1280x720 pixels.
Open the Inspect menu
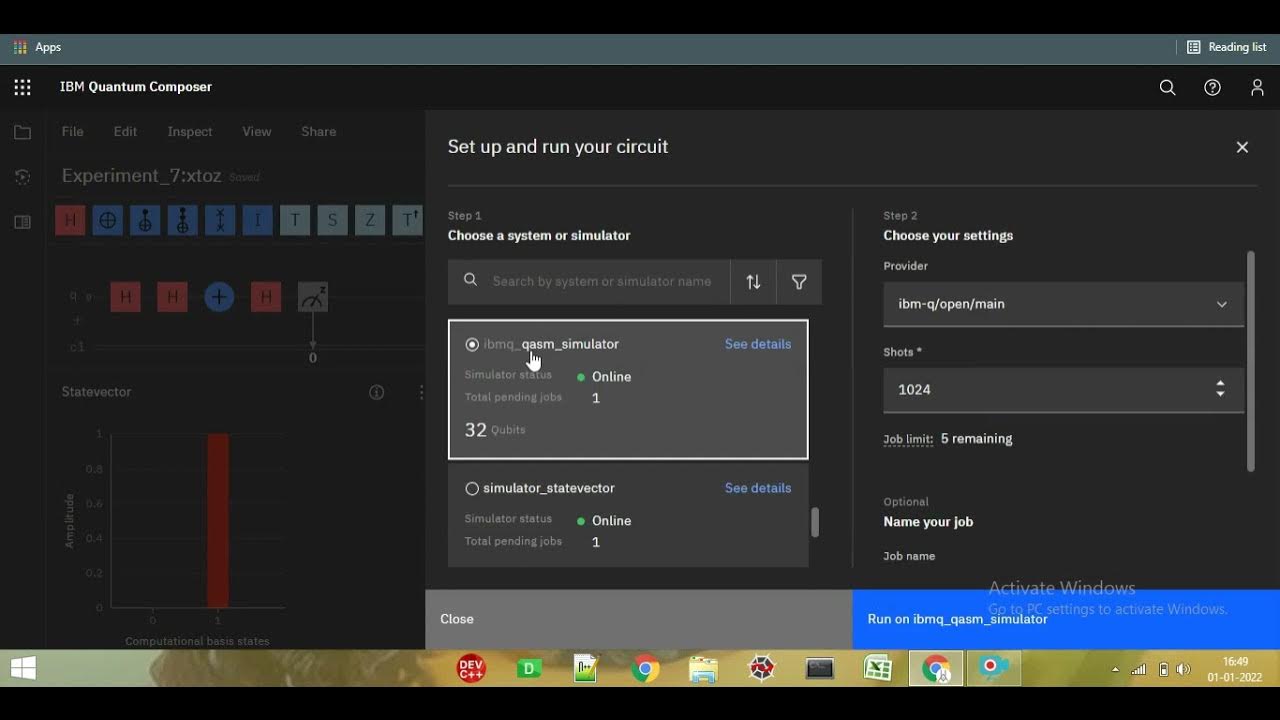190,132
